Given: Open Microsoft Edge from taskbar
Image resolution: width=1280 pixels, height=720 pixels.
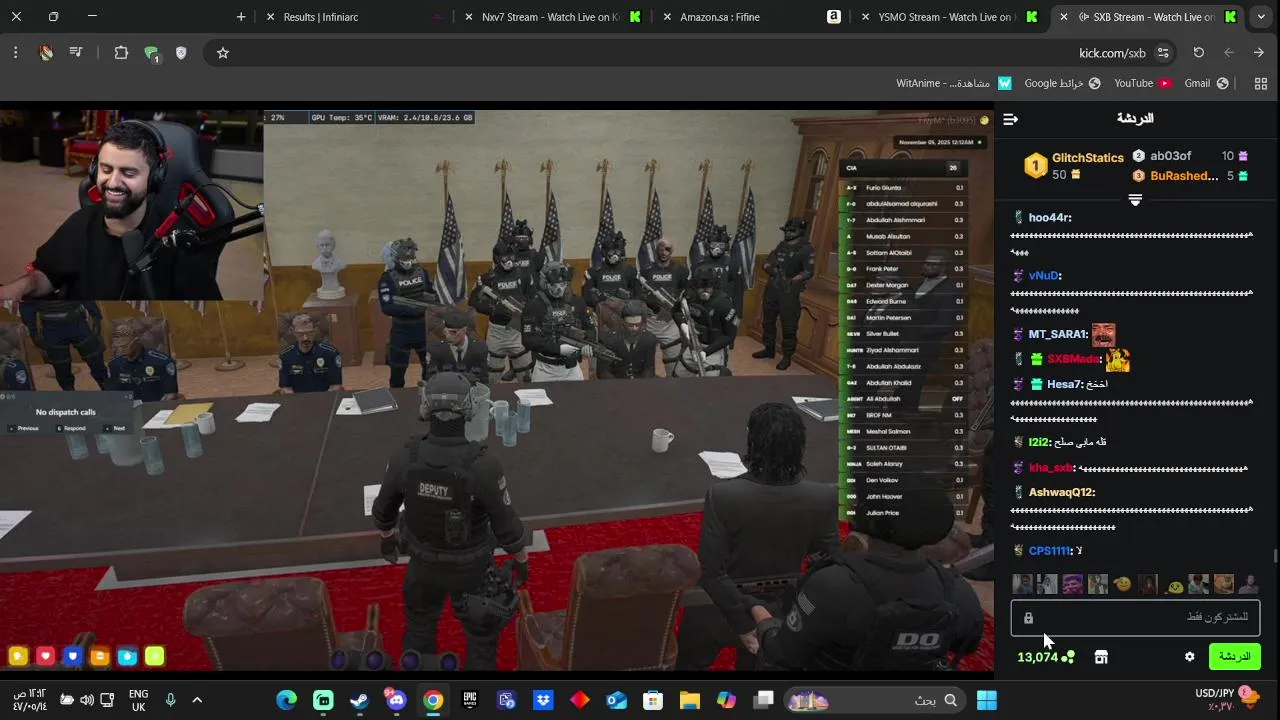Looking at the screenshot, I should (x=287, y=700).
